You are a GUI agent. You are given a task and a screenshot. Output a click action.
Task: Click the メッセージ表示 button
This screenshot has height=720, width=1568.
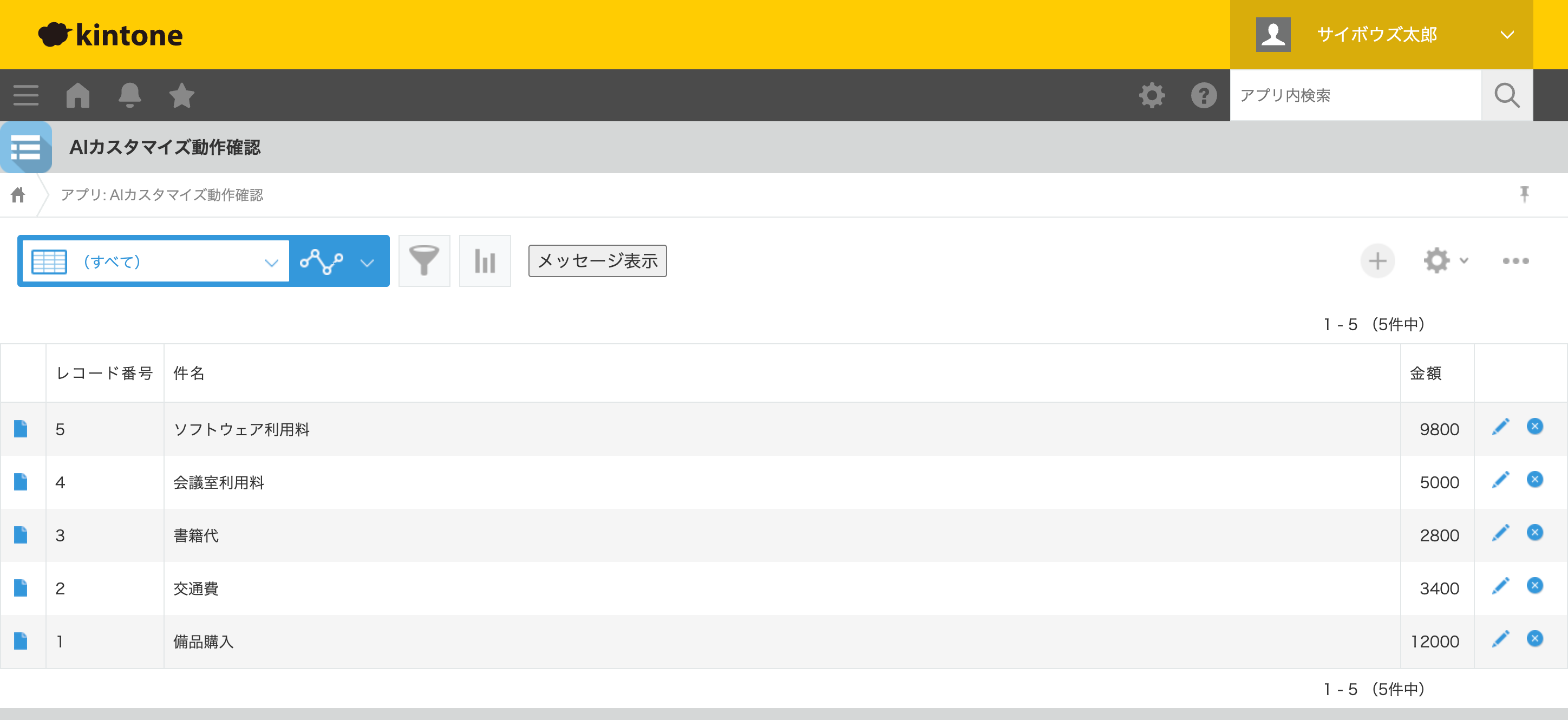[x=598, y=261]
